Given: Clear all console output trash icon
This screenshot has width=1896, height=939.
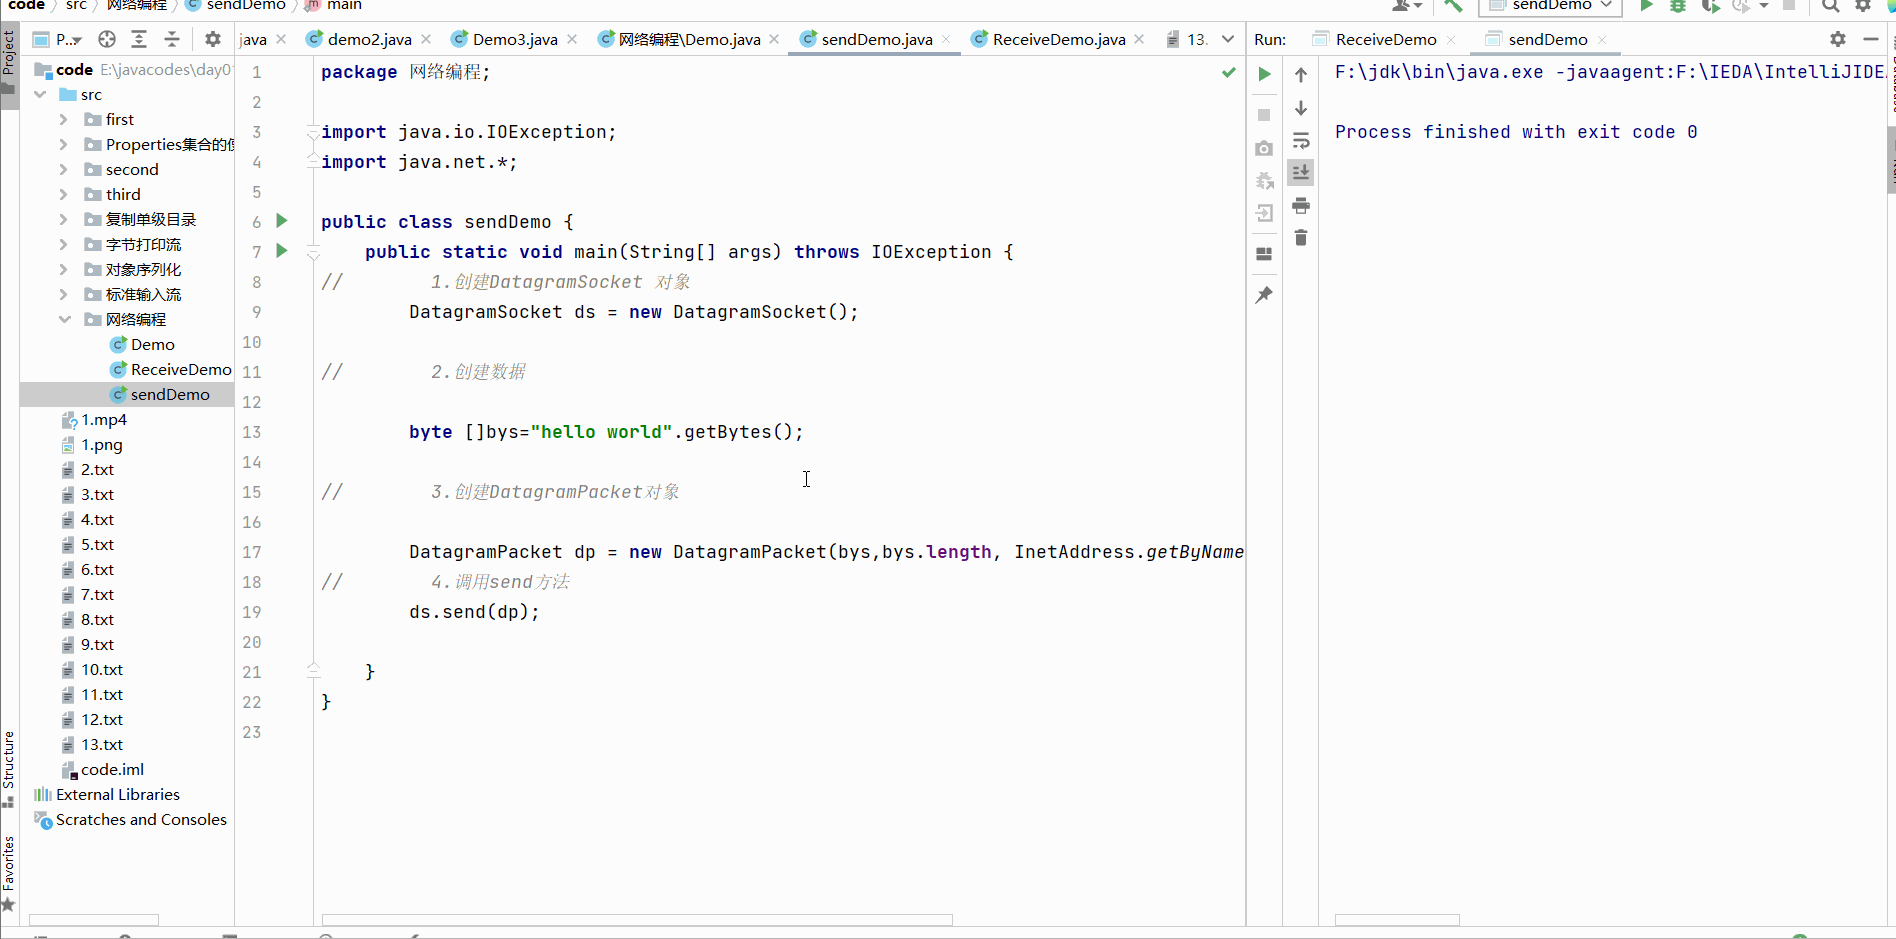Looking at the screenshot, I should tap(1301, 238).
